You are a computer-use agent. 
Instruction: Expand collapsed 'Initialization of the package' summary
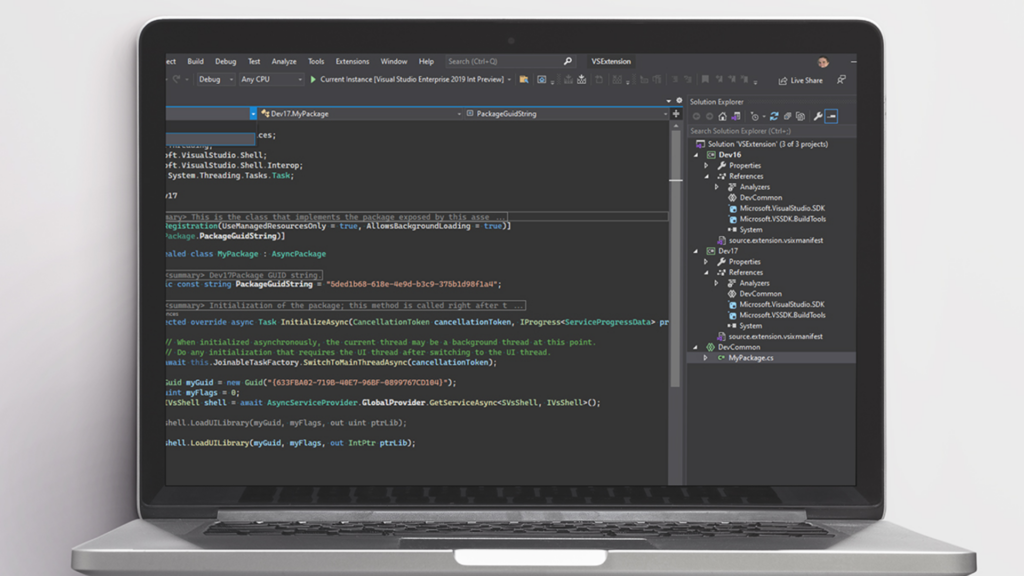[345, 305]
